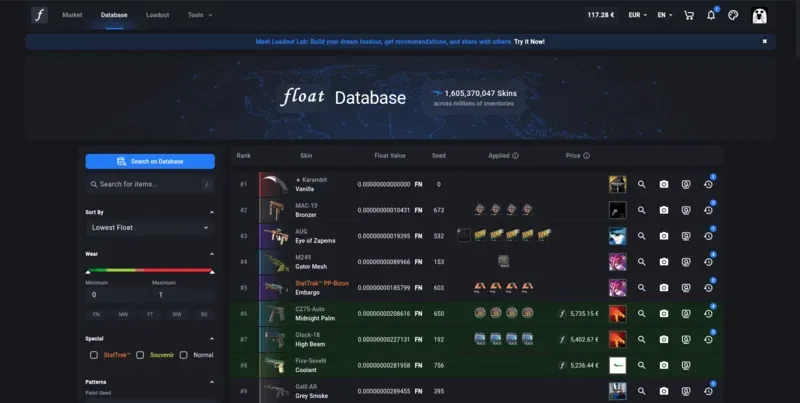Image resolution: width=800 pixels, height=403 pixels.
Task: Click the CSFloat logo icon
Action: [x=39, y=15]
